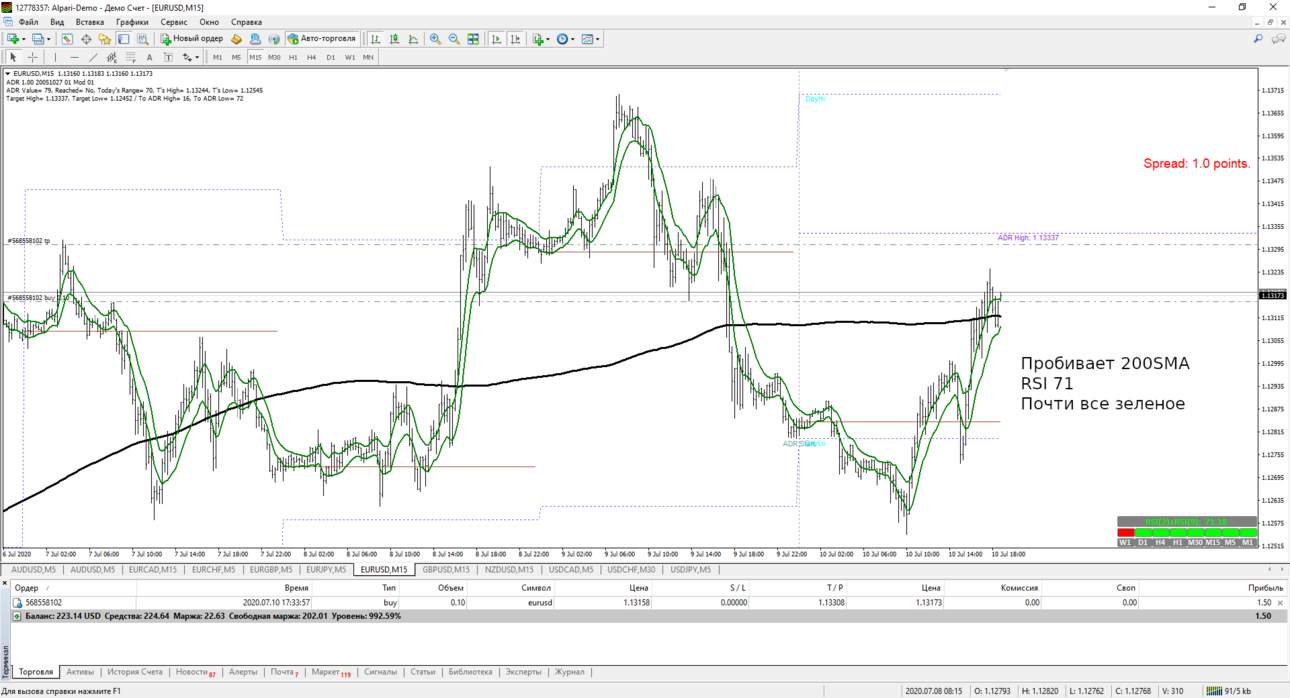Switch to the USDCHF,M30 chart tab

631,570
